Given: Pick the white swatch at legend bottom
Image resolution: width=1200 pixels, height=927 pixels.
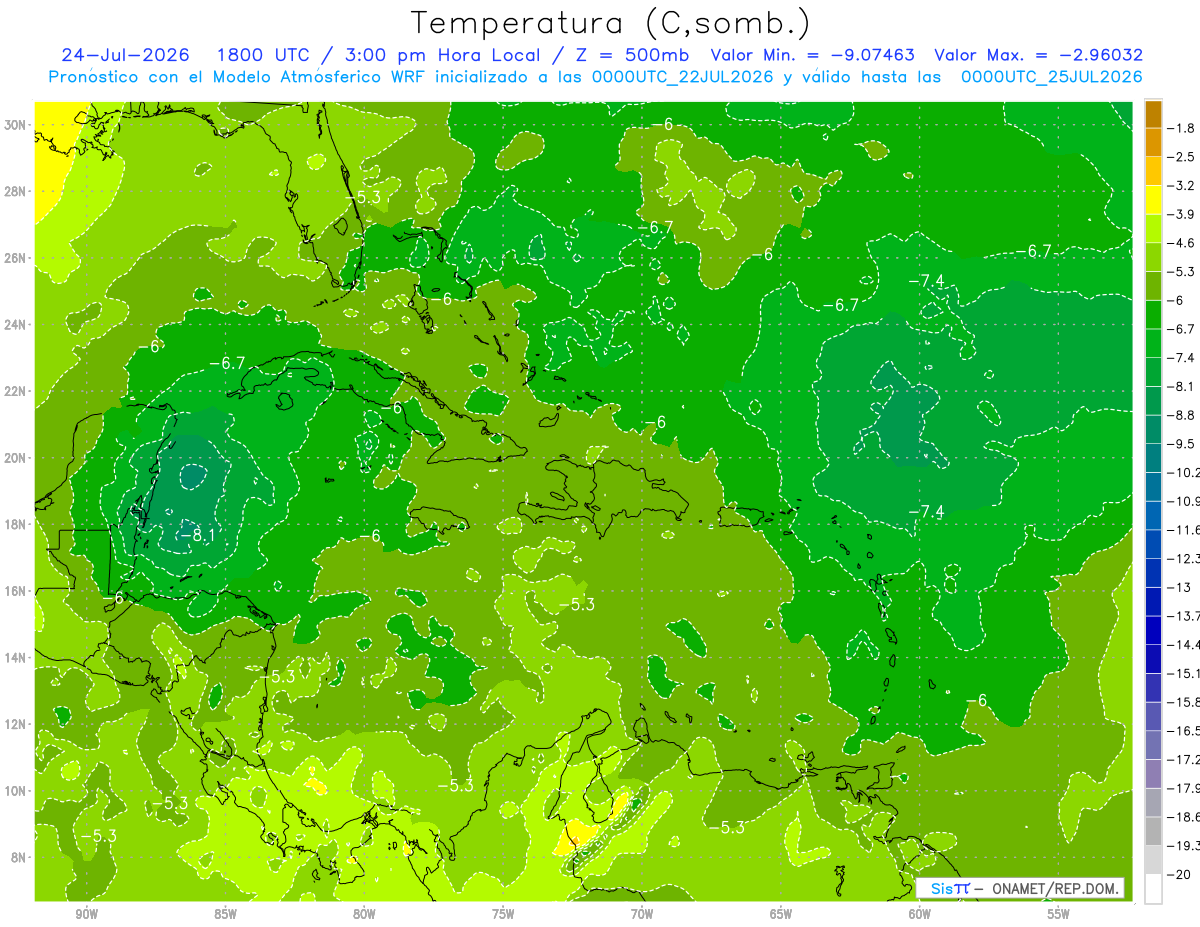Looking at the screenshot, I should pyautogui.click(x=1153, y=888).
